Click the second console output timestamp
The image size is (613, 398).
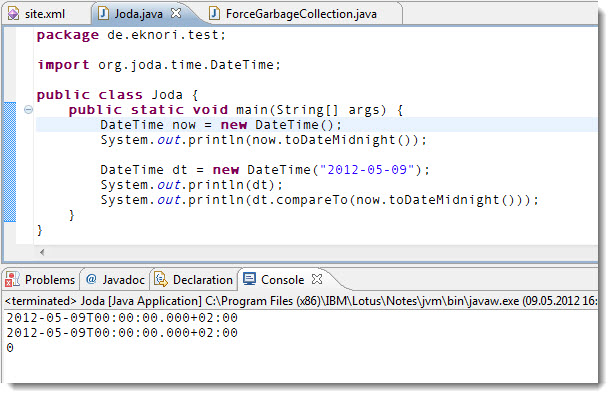click(122, 333)
